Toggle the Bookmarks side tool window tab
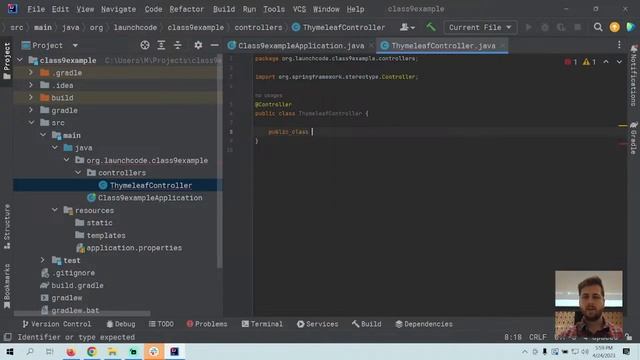Screen dimensions: 640x360 click(7, 287)
